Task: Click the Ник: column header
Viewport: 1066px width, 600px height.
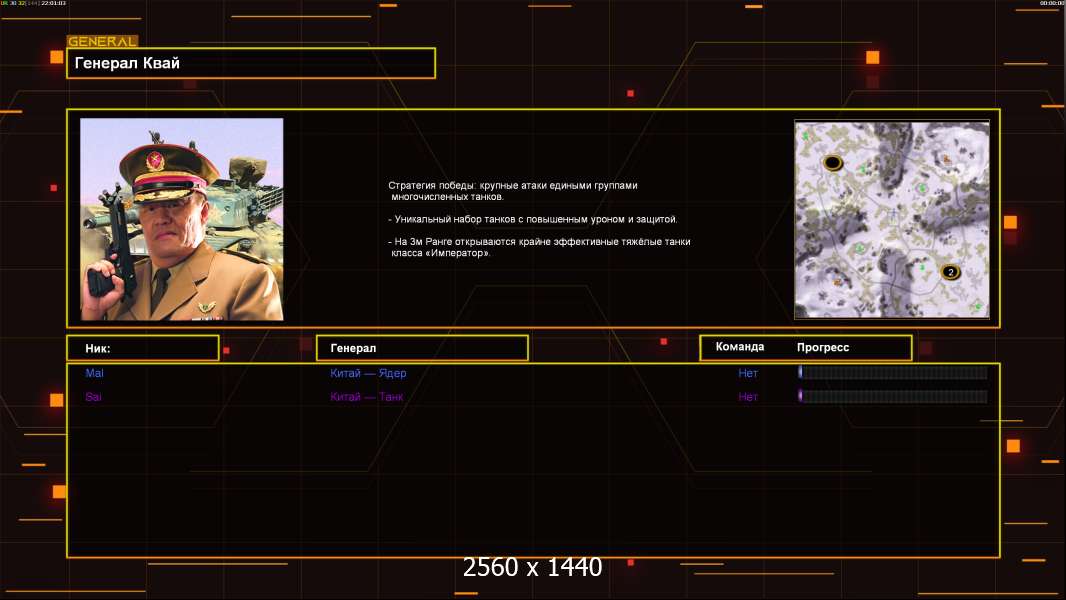Action: coord(142,348)
